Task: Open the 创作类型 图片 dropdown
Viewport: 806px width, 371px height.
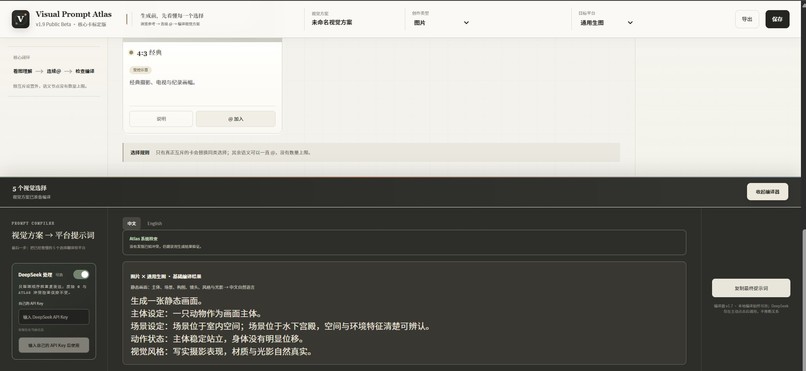Action: [442, 23]
